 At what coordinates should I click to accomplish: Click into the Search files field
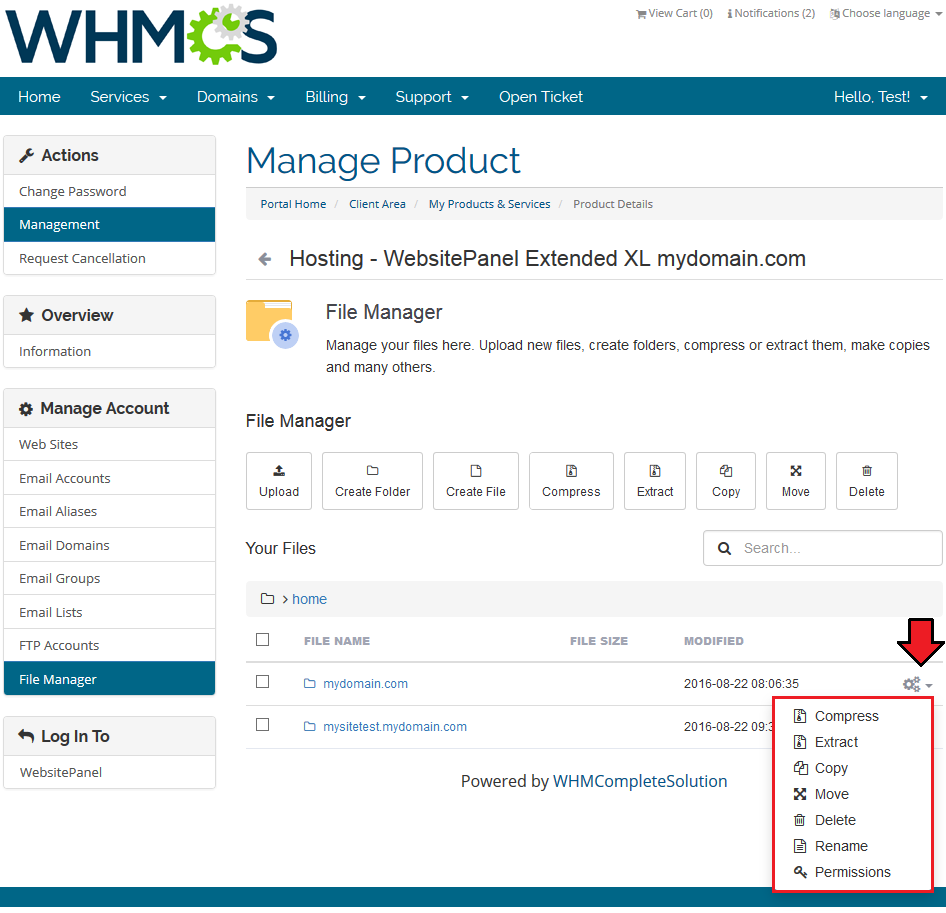coord(823,548)
